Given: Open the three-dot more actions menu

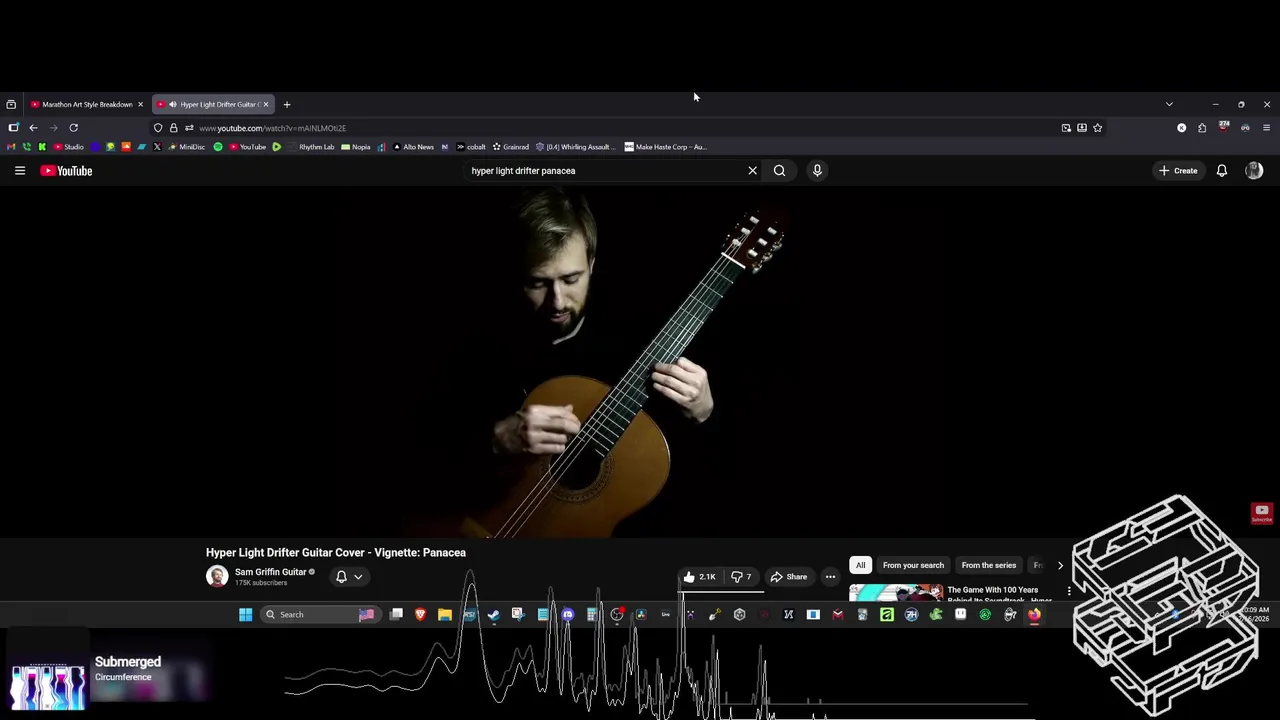Looking at the screenshot, I should click(x=830, y=577).
